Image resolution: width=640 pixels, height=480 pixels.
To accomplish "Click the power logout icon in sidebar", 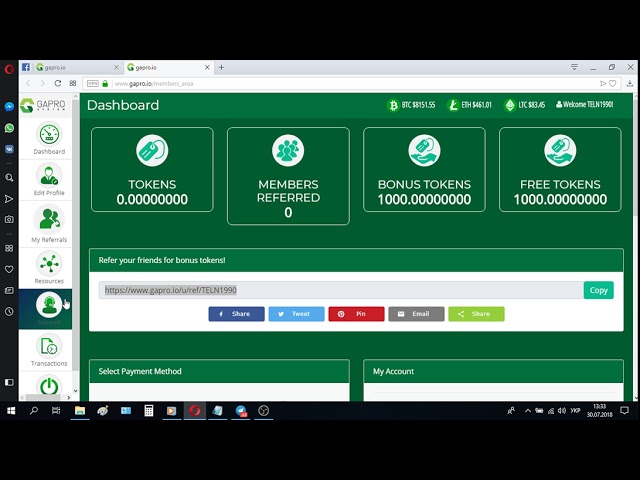I will coord(49,386).
